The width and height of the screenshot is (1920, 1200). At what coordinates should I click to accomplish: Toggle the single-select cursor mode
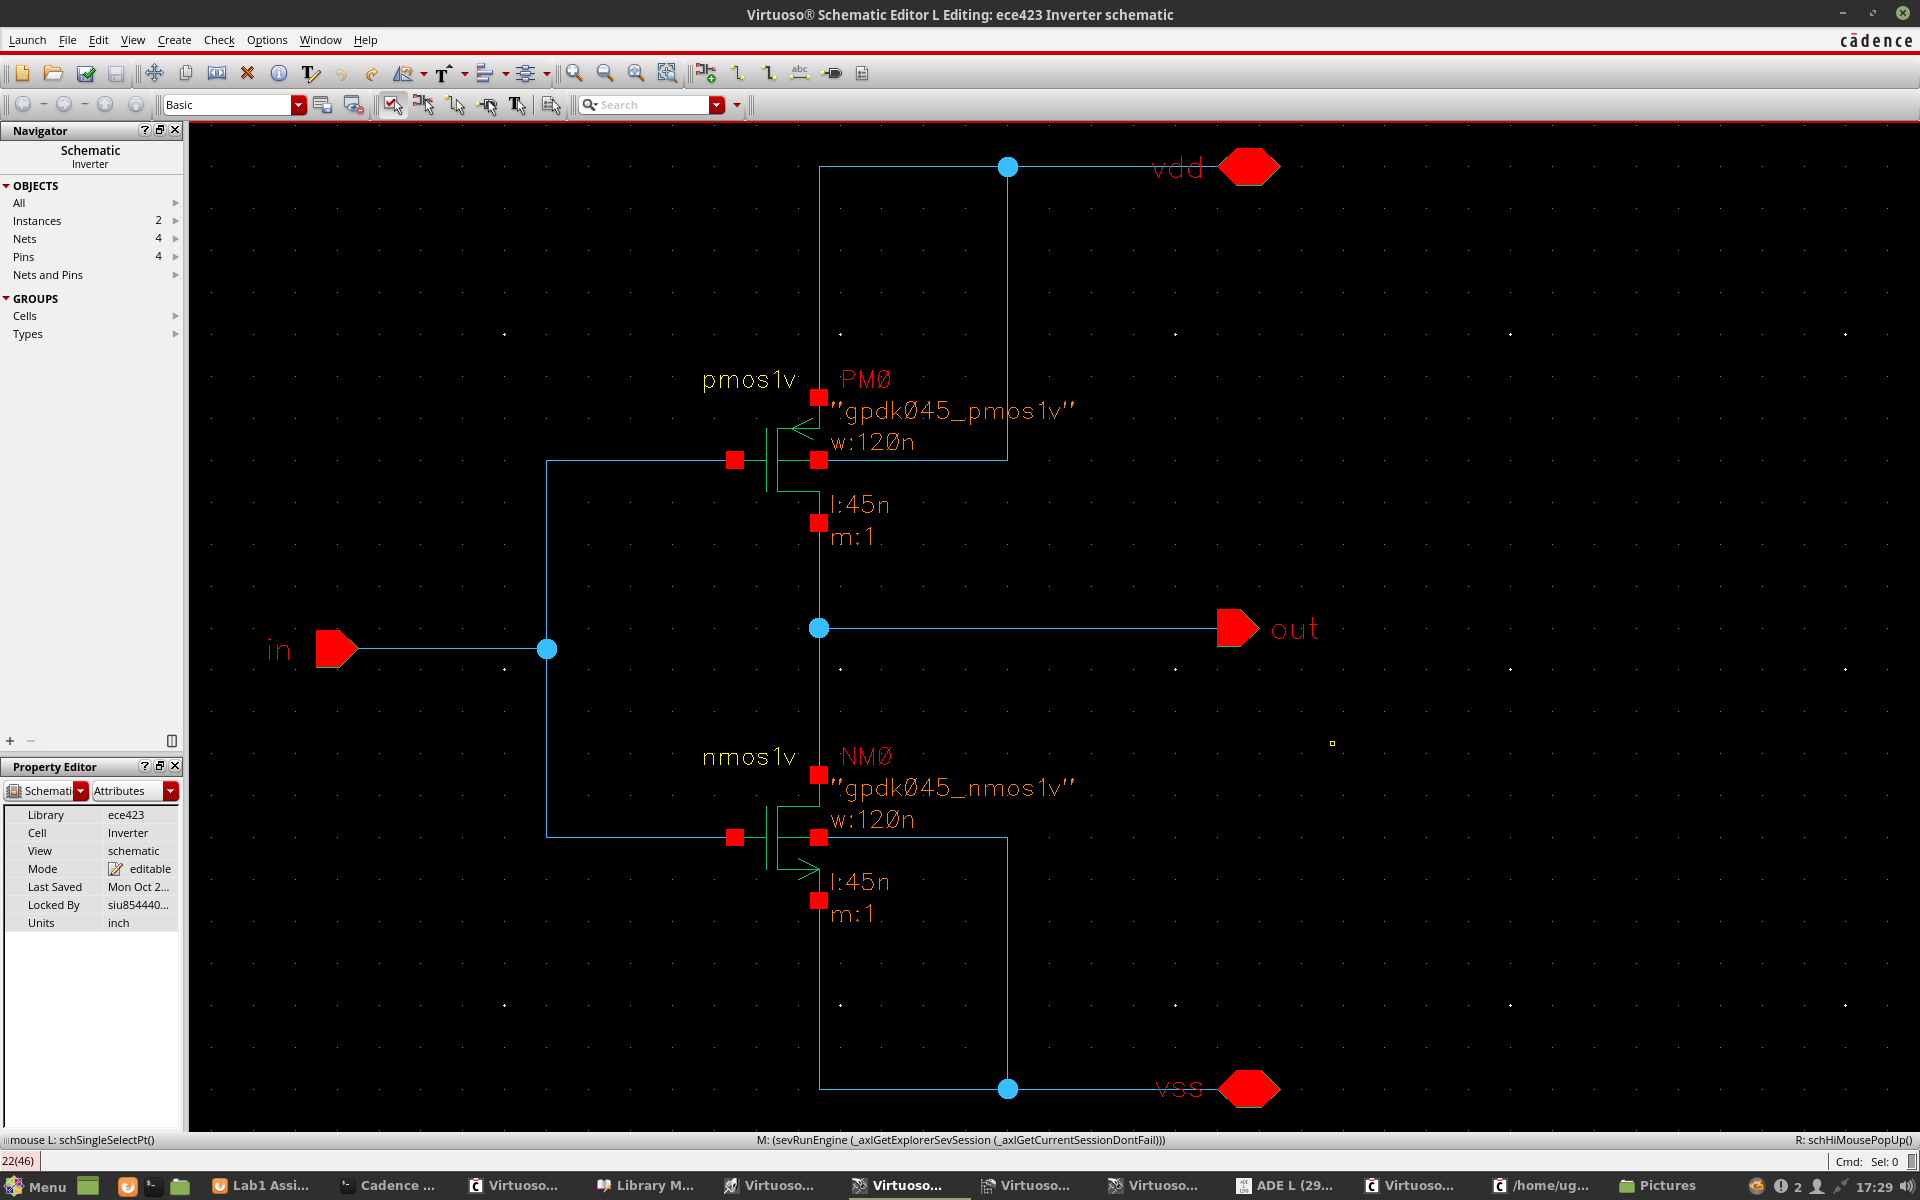point(393,105)
